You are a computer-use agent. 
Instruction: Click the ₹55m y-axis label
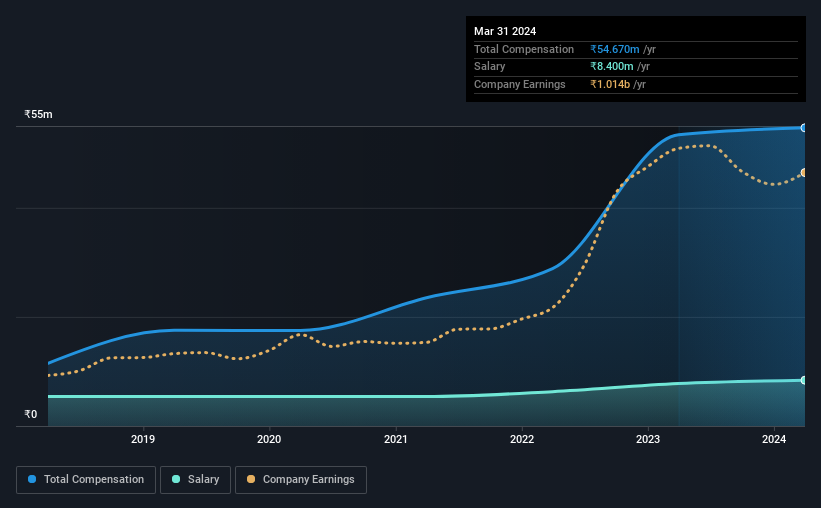tap(38, 114)
